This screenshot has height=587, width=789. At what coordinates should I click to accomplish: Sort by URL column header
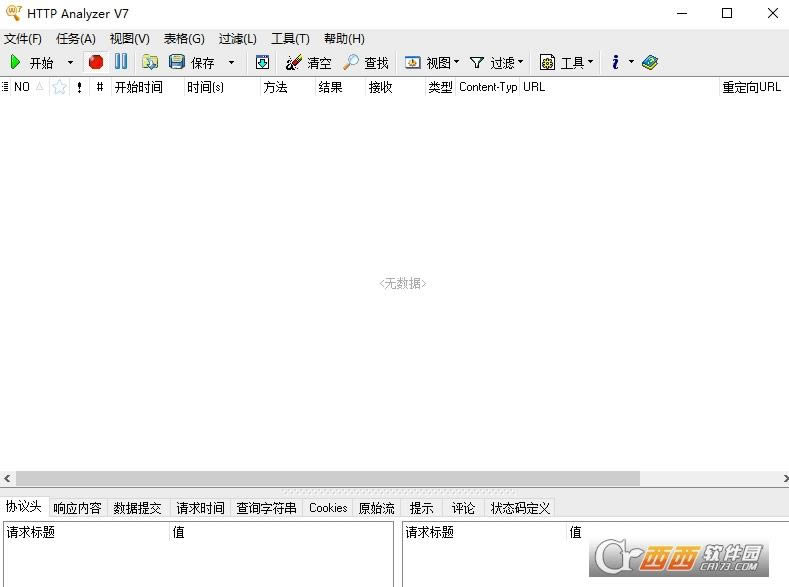pos(620,87)
